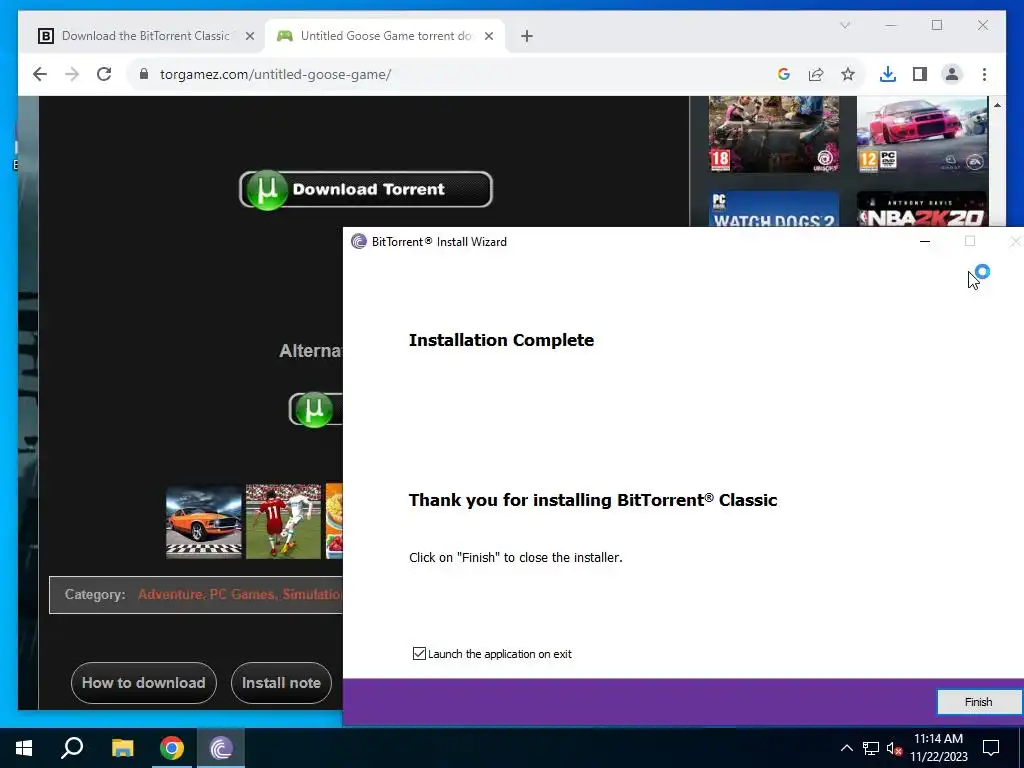This screenshot has width=1024, height=768.
Task: Open the red car racing game thumbnail
Action: click(x=921, y=135)
